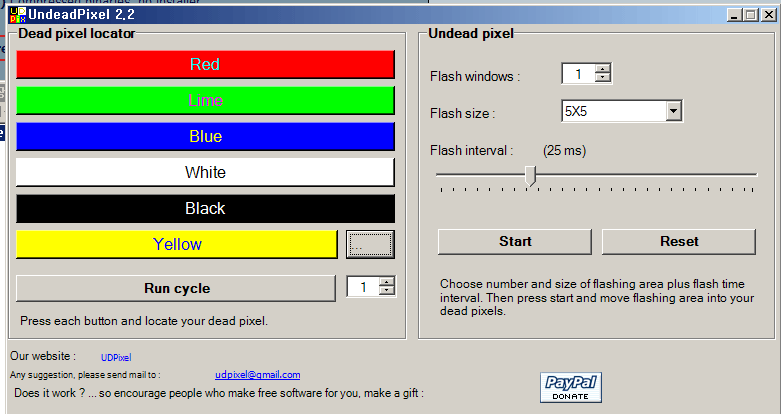This screenshot has height=414, width=781.
Task: Show the Black test screen
Action: pos(205,208)
